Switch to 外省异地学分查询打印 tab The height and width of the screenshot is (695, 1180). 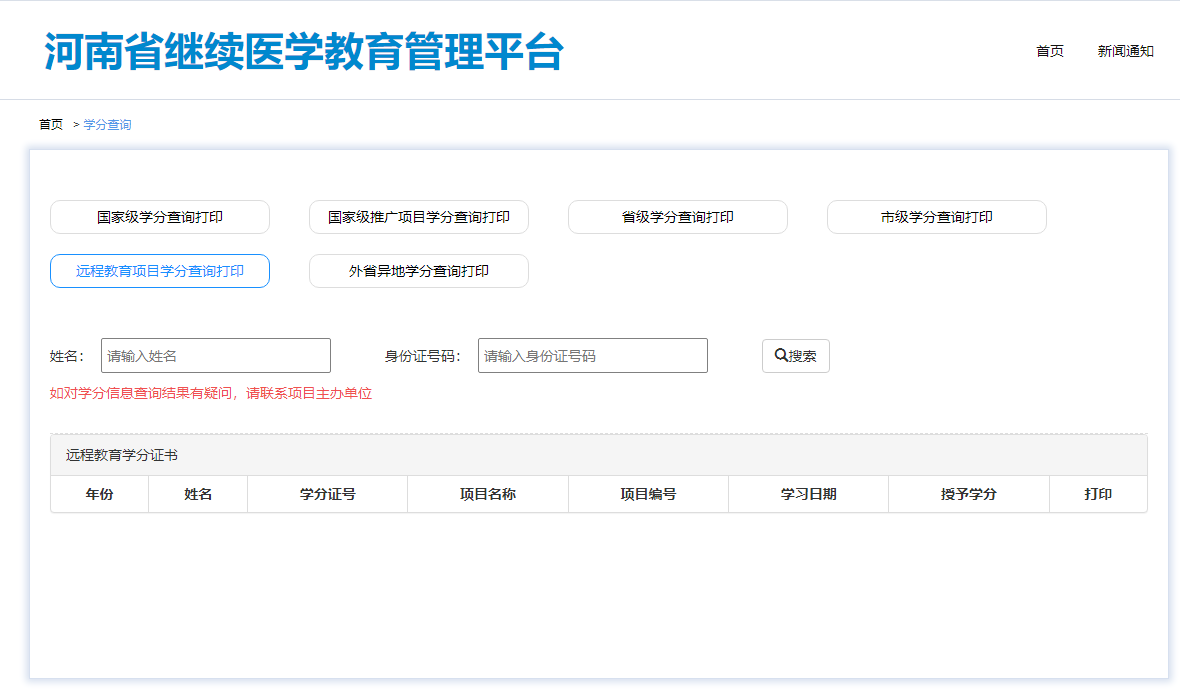click(419, 271)
